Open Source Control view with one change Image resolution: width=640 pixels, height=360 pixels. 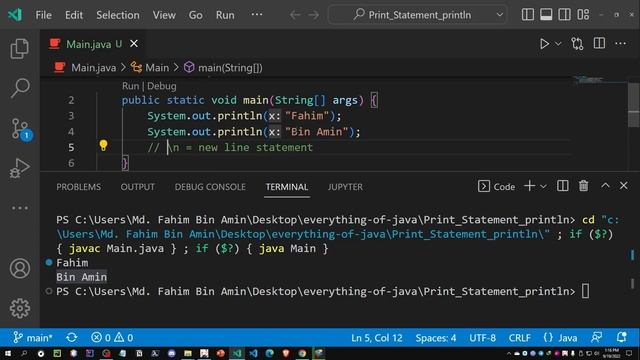[x=20, y=129]
